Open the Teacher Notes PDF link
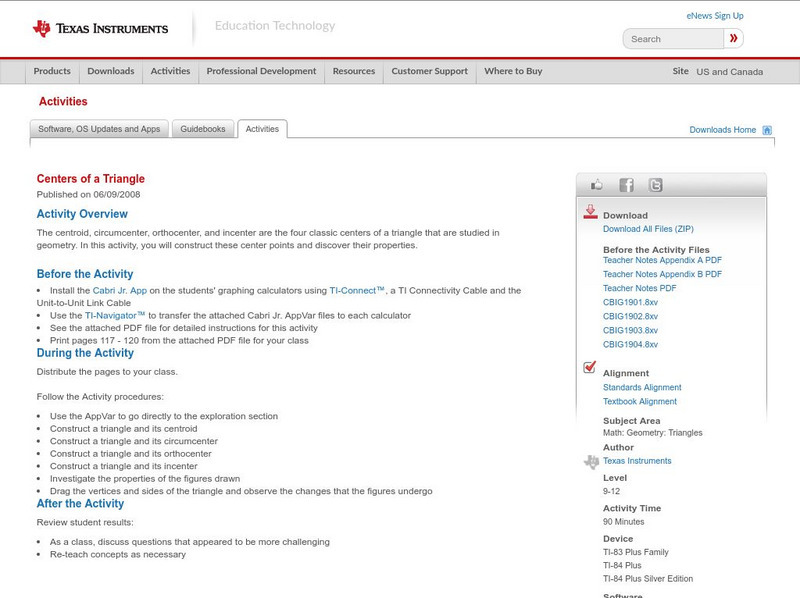This screenshot has height=598, width=800. tap(639, 288)
